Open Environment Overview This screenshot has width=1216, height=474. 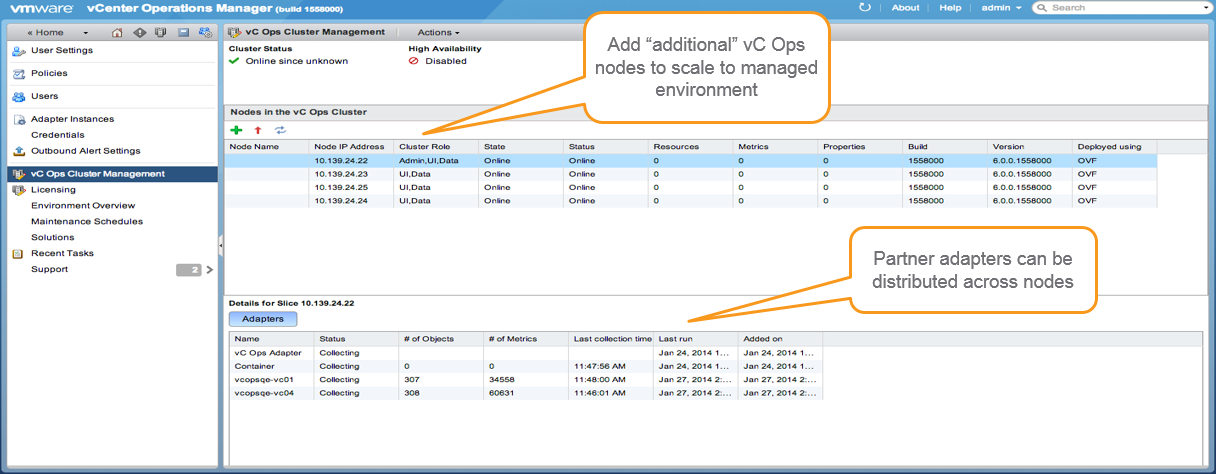click(x=83, y=205)
